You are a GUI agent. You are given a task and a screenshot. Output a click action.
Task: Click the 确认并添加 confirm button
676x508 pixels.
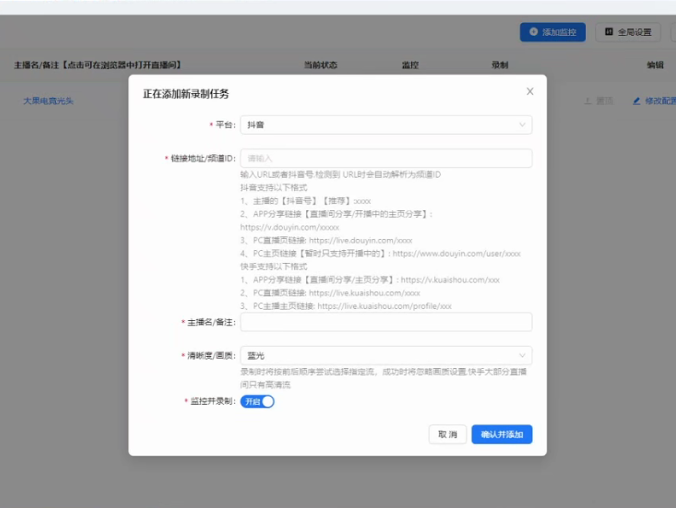pyautogui.click(x=502, y=434)
